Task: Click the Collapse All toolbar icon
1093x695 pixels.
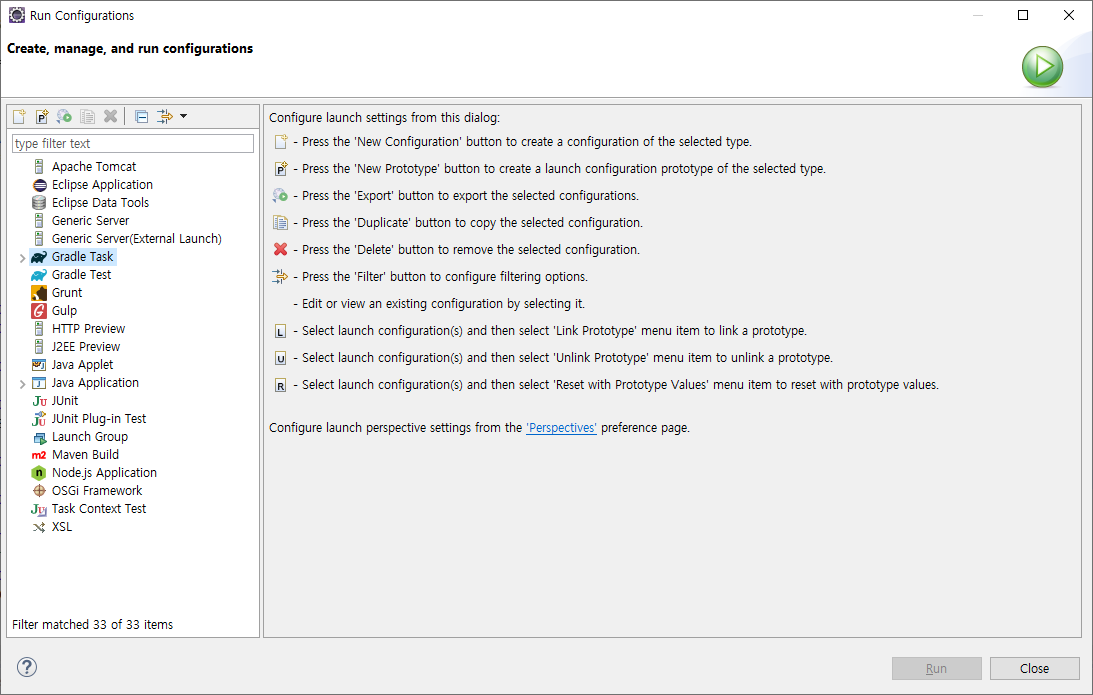Action: tap(142, 116)
